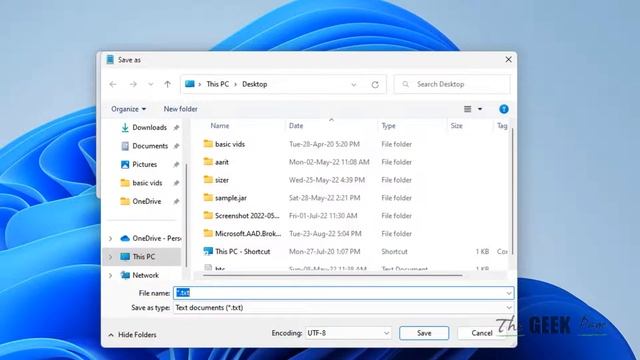Open view options dropdown arrow
The width and height of the screenshot is (640, 360).
click(480, 109)
